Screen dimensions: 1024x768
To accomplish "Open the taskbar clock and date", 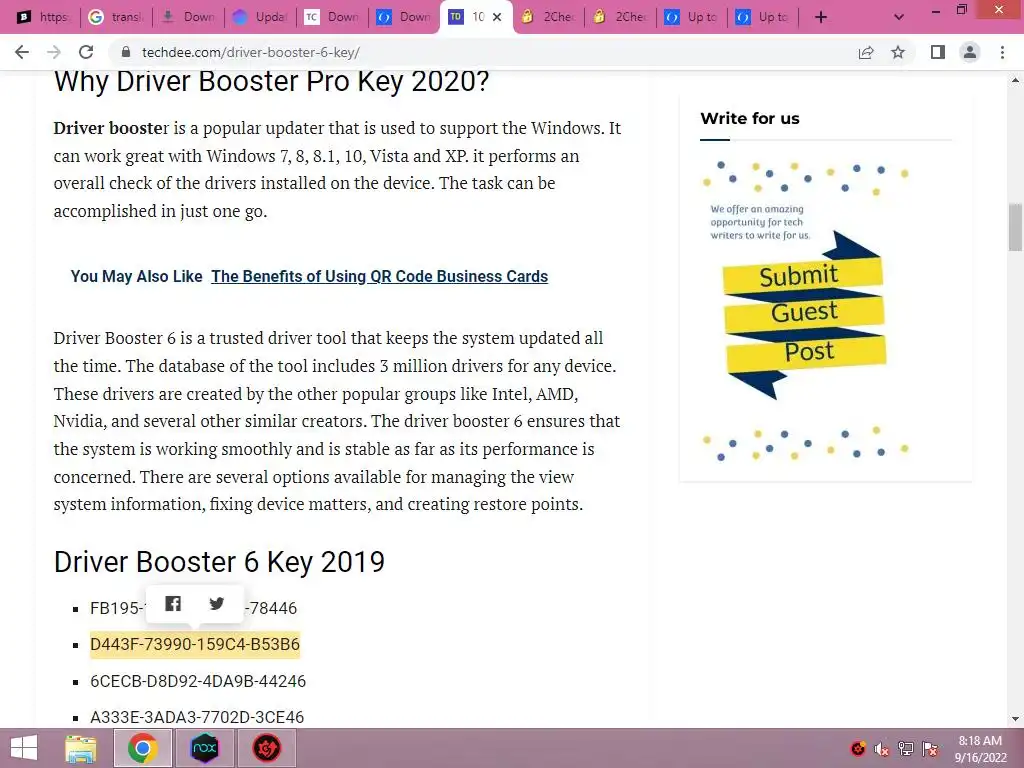I will pos(980,749).
